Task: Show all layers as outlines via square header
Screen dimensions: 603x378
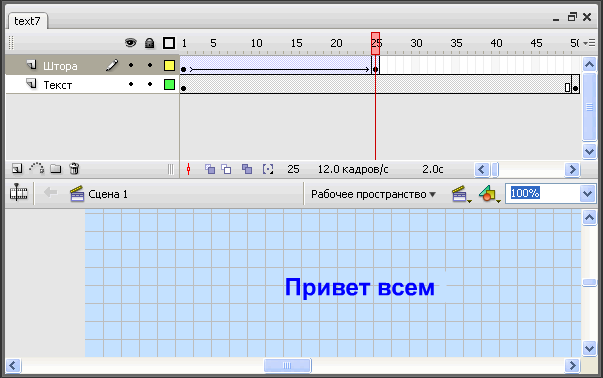Action: (169, 43)
